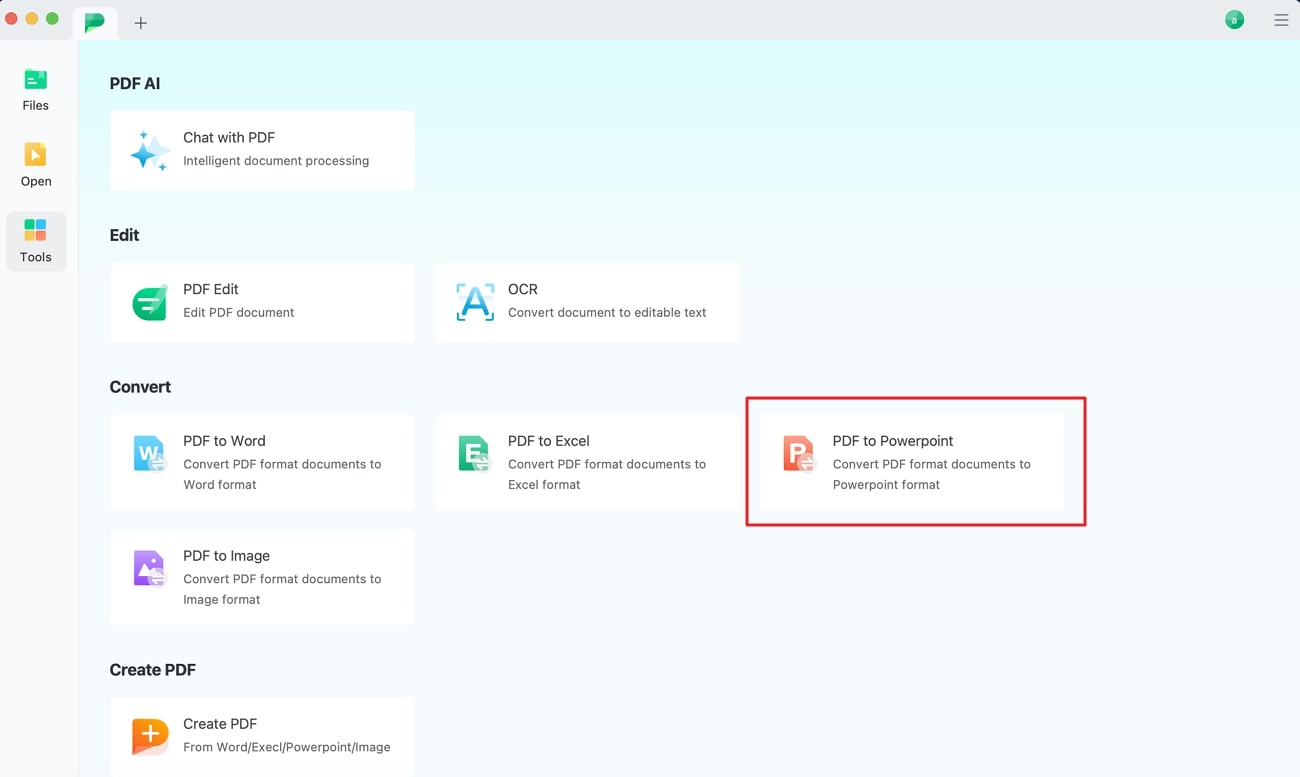Click 'Word format' description text
1300x777 pixels.
[220, 485]
